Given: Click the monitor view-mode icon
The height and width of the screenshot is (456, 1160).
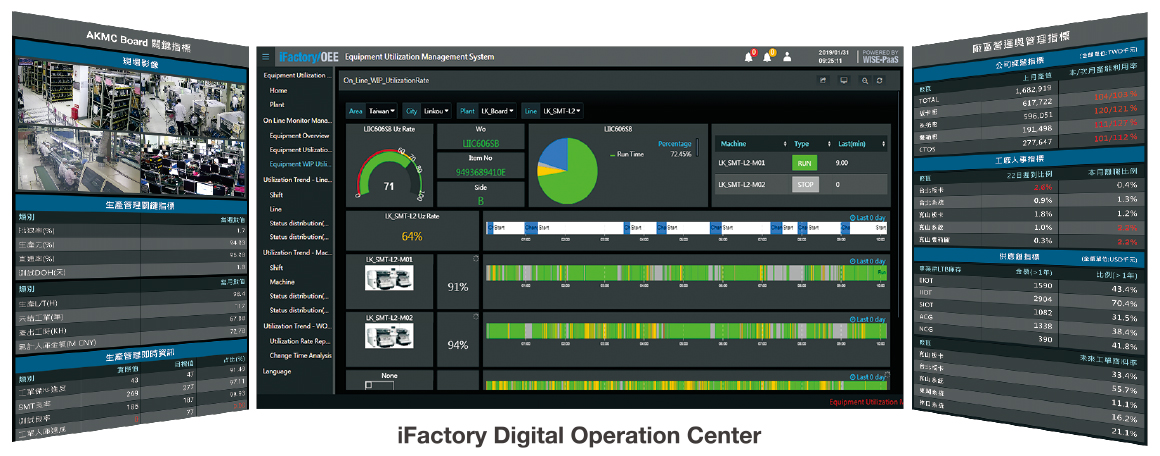Looking at the screenshot, I should (843, 80).
